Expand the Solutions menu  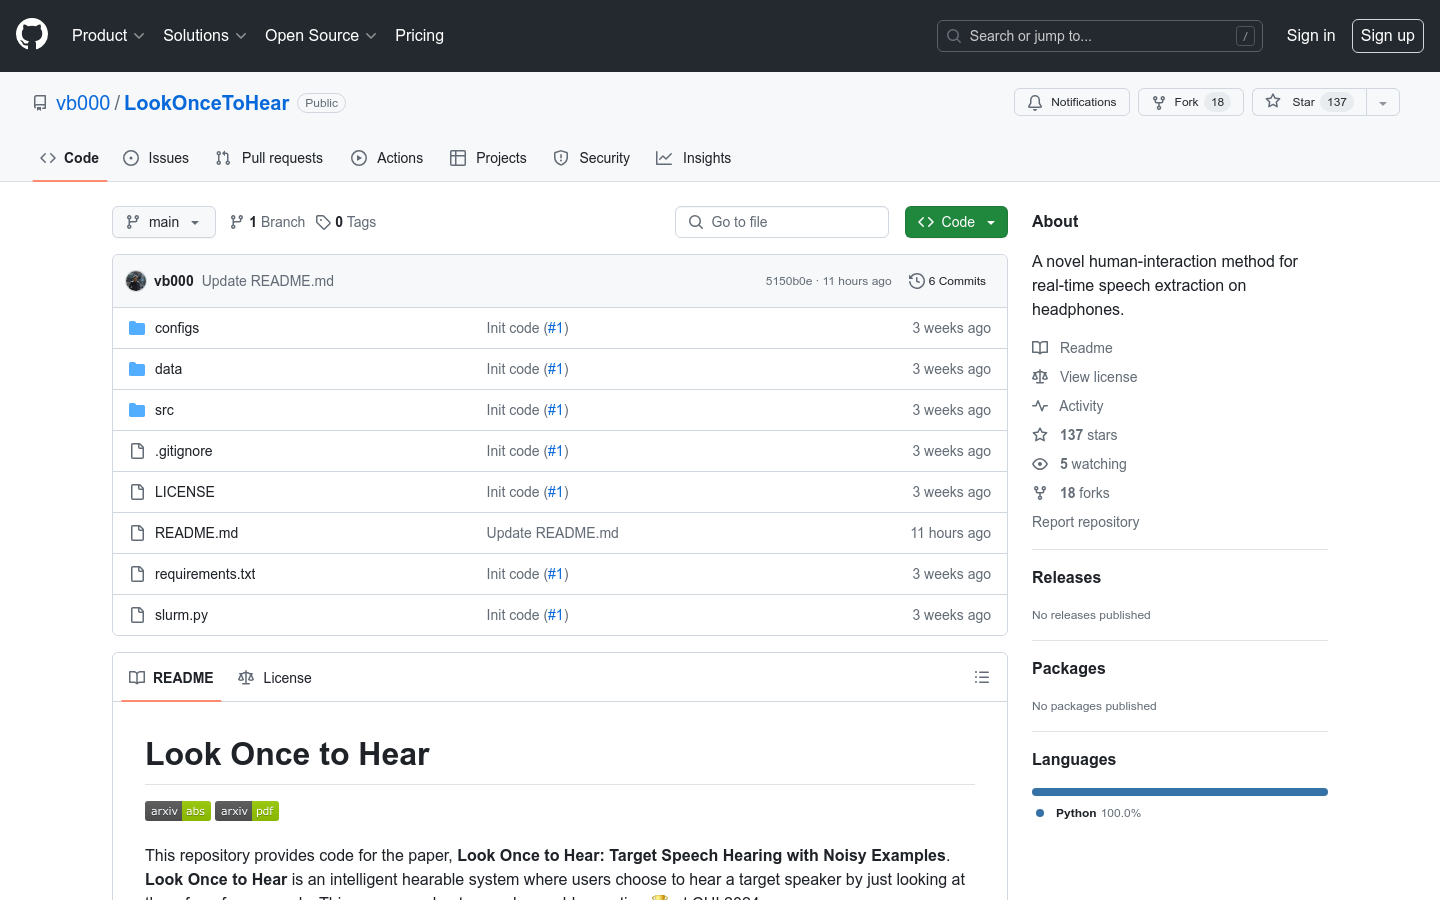point(205,35)
